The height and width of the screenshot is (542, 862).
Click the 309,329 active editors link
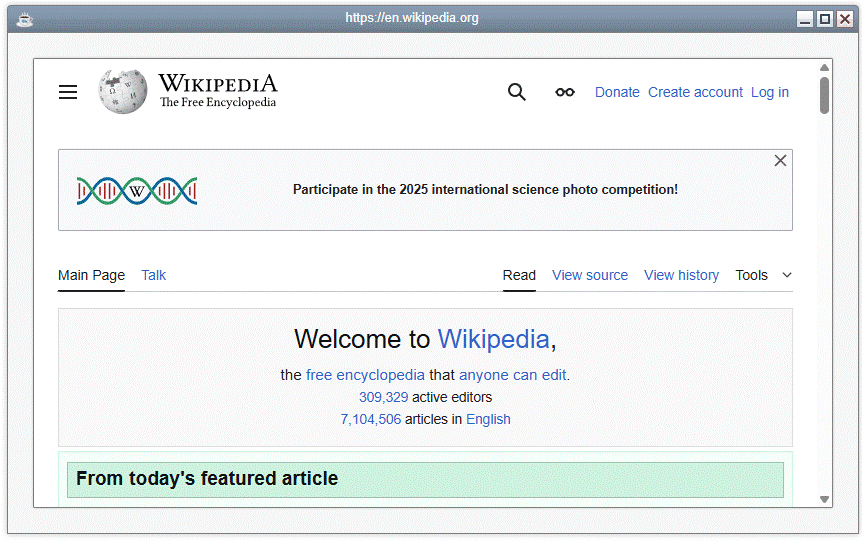(x=383, y=397)
